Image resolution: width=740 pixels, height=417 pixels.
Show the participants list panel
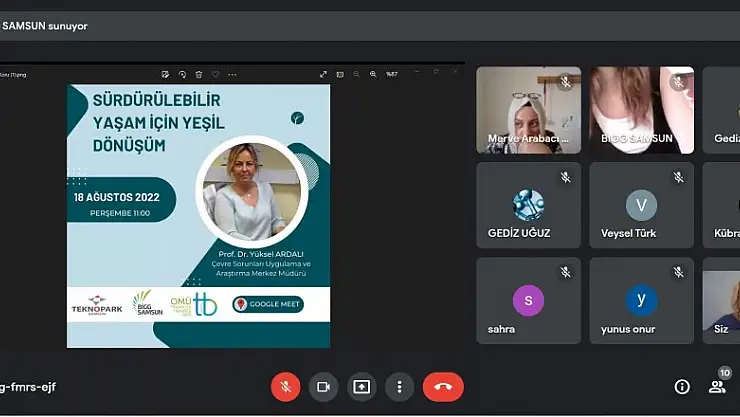tap(717, 386)
